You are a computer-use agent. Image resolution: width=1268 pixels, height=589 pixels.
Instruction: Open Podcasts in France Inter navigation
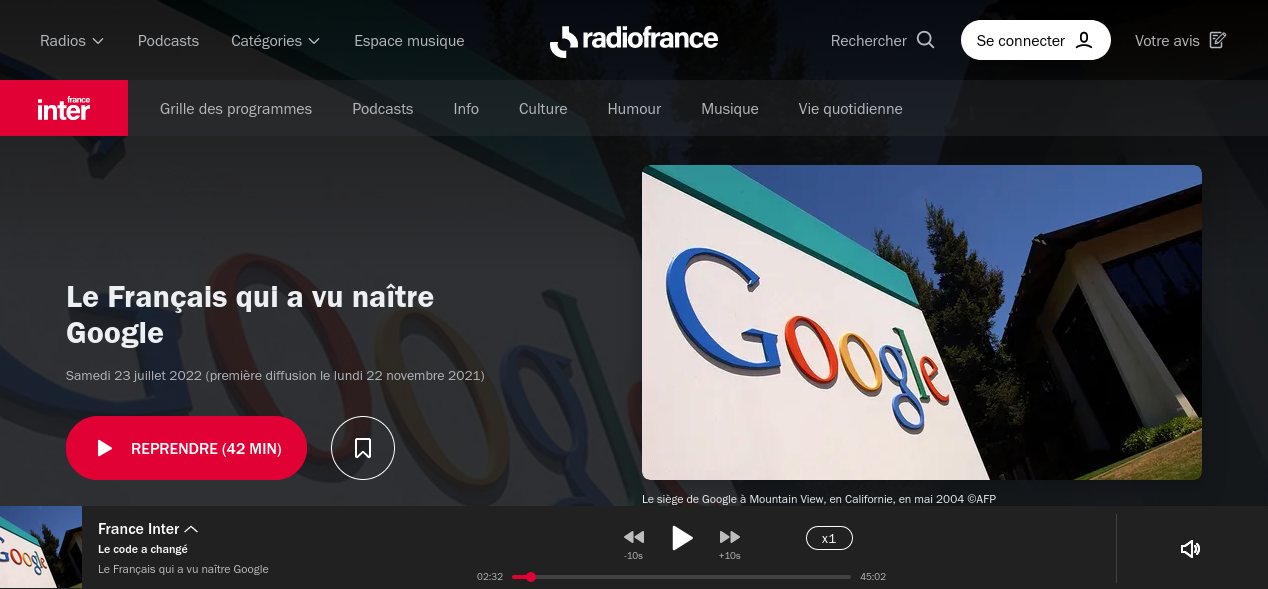tap(382, 108)
